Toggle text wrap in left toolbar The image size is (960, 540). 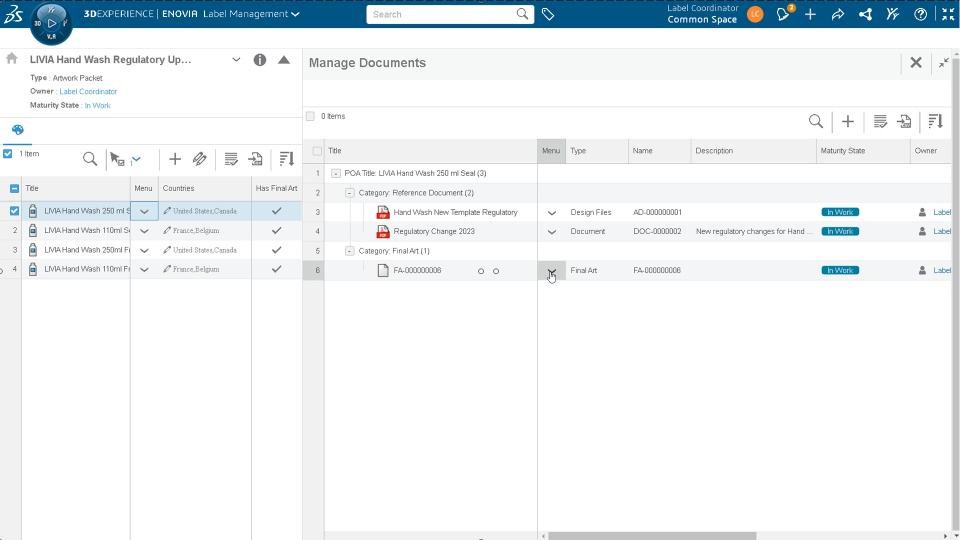pos(231,159)
